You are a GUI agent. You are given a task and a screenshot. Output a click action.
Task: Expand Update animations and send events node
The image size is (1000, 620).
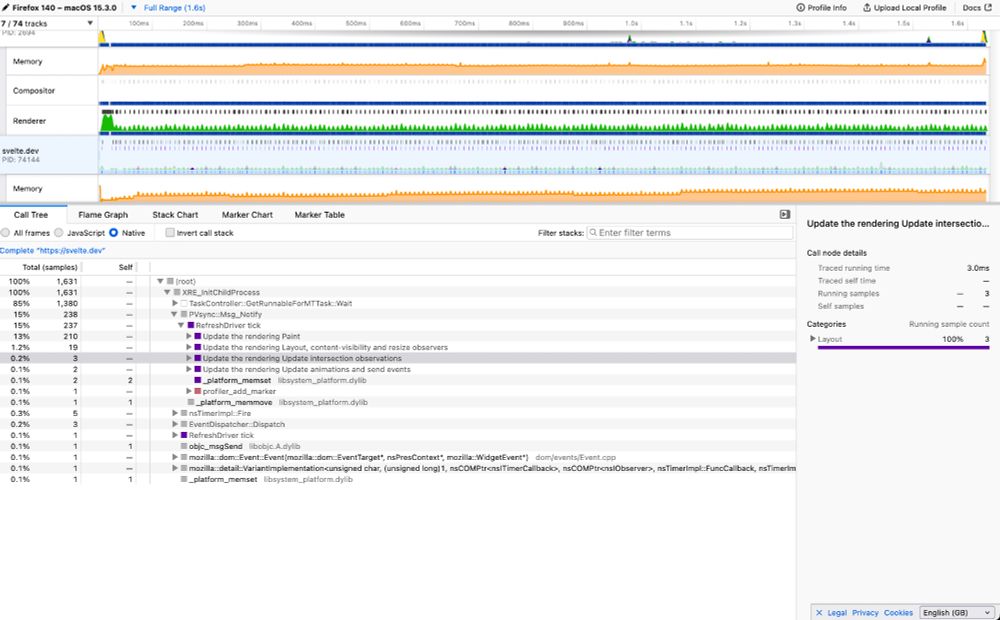click(x=189, y=369)
